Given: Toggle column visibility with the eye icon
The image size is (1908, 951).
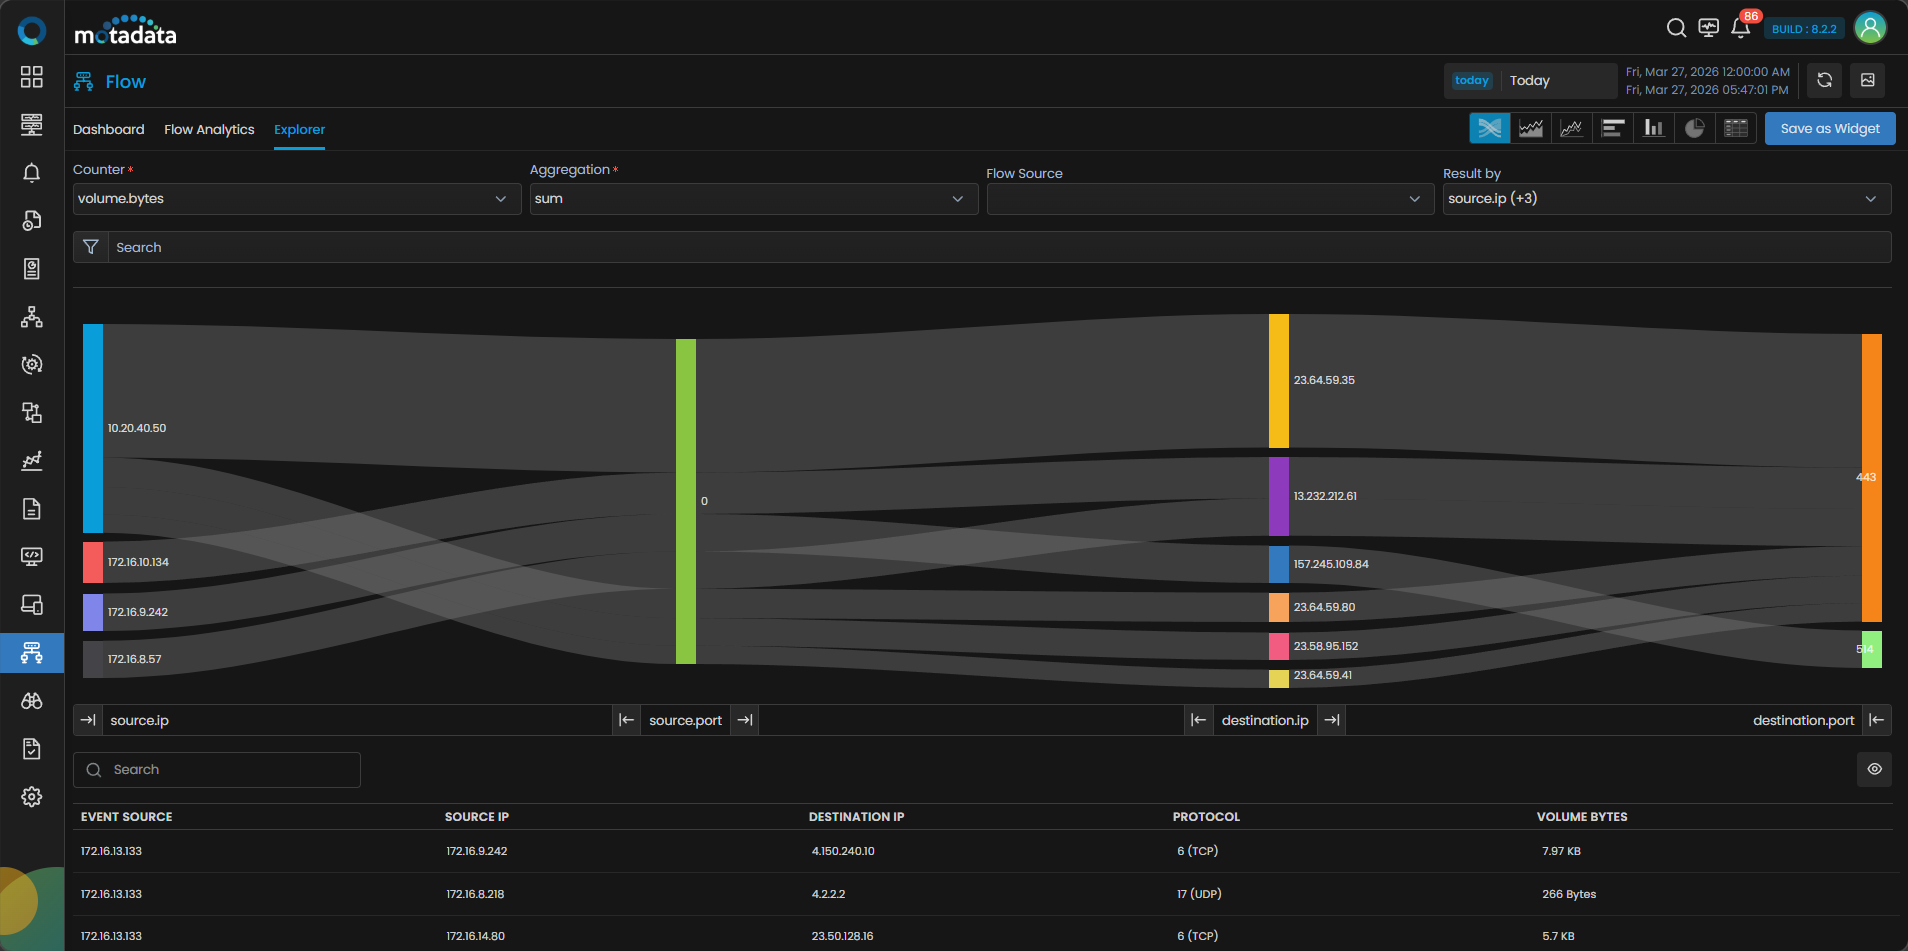Looking at the screenshot, I should (x=1874, y=769).
